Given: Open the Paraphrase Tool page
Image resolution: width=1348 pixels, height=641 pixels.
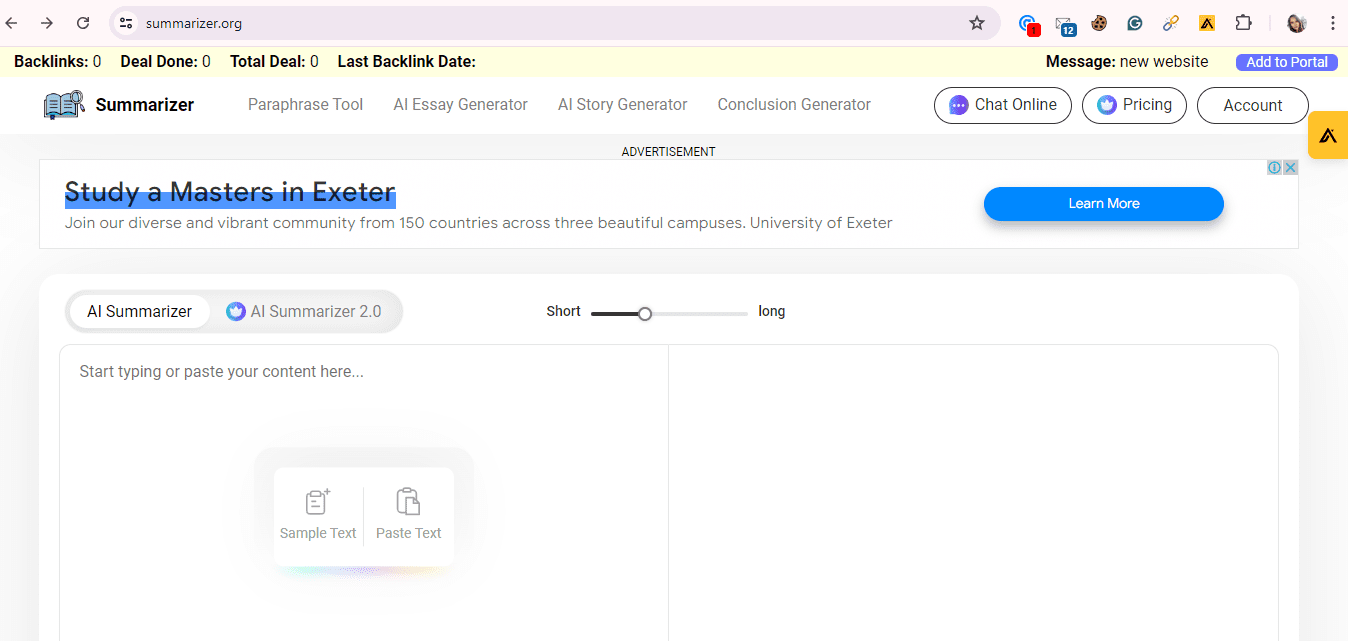Looking at the screenshot, I should pyautogui.click(x=305, y=104).
